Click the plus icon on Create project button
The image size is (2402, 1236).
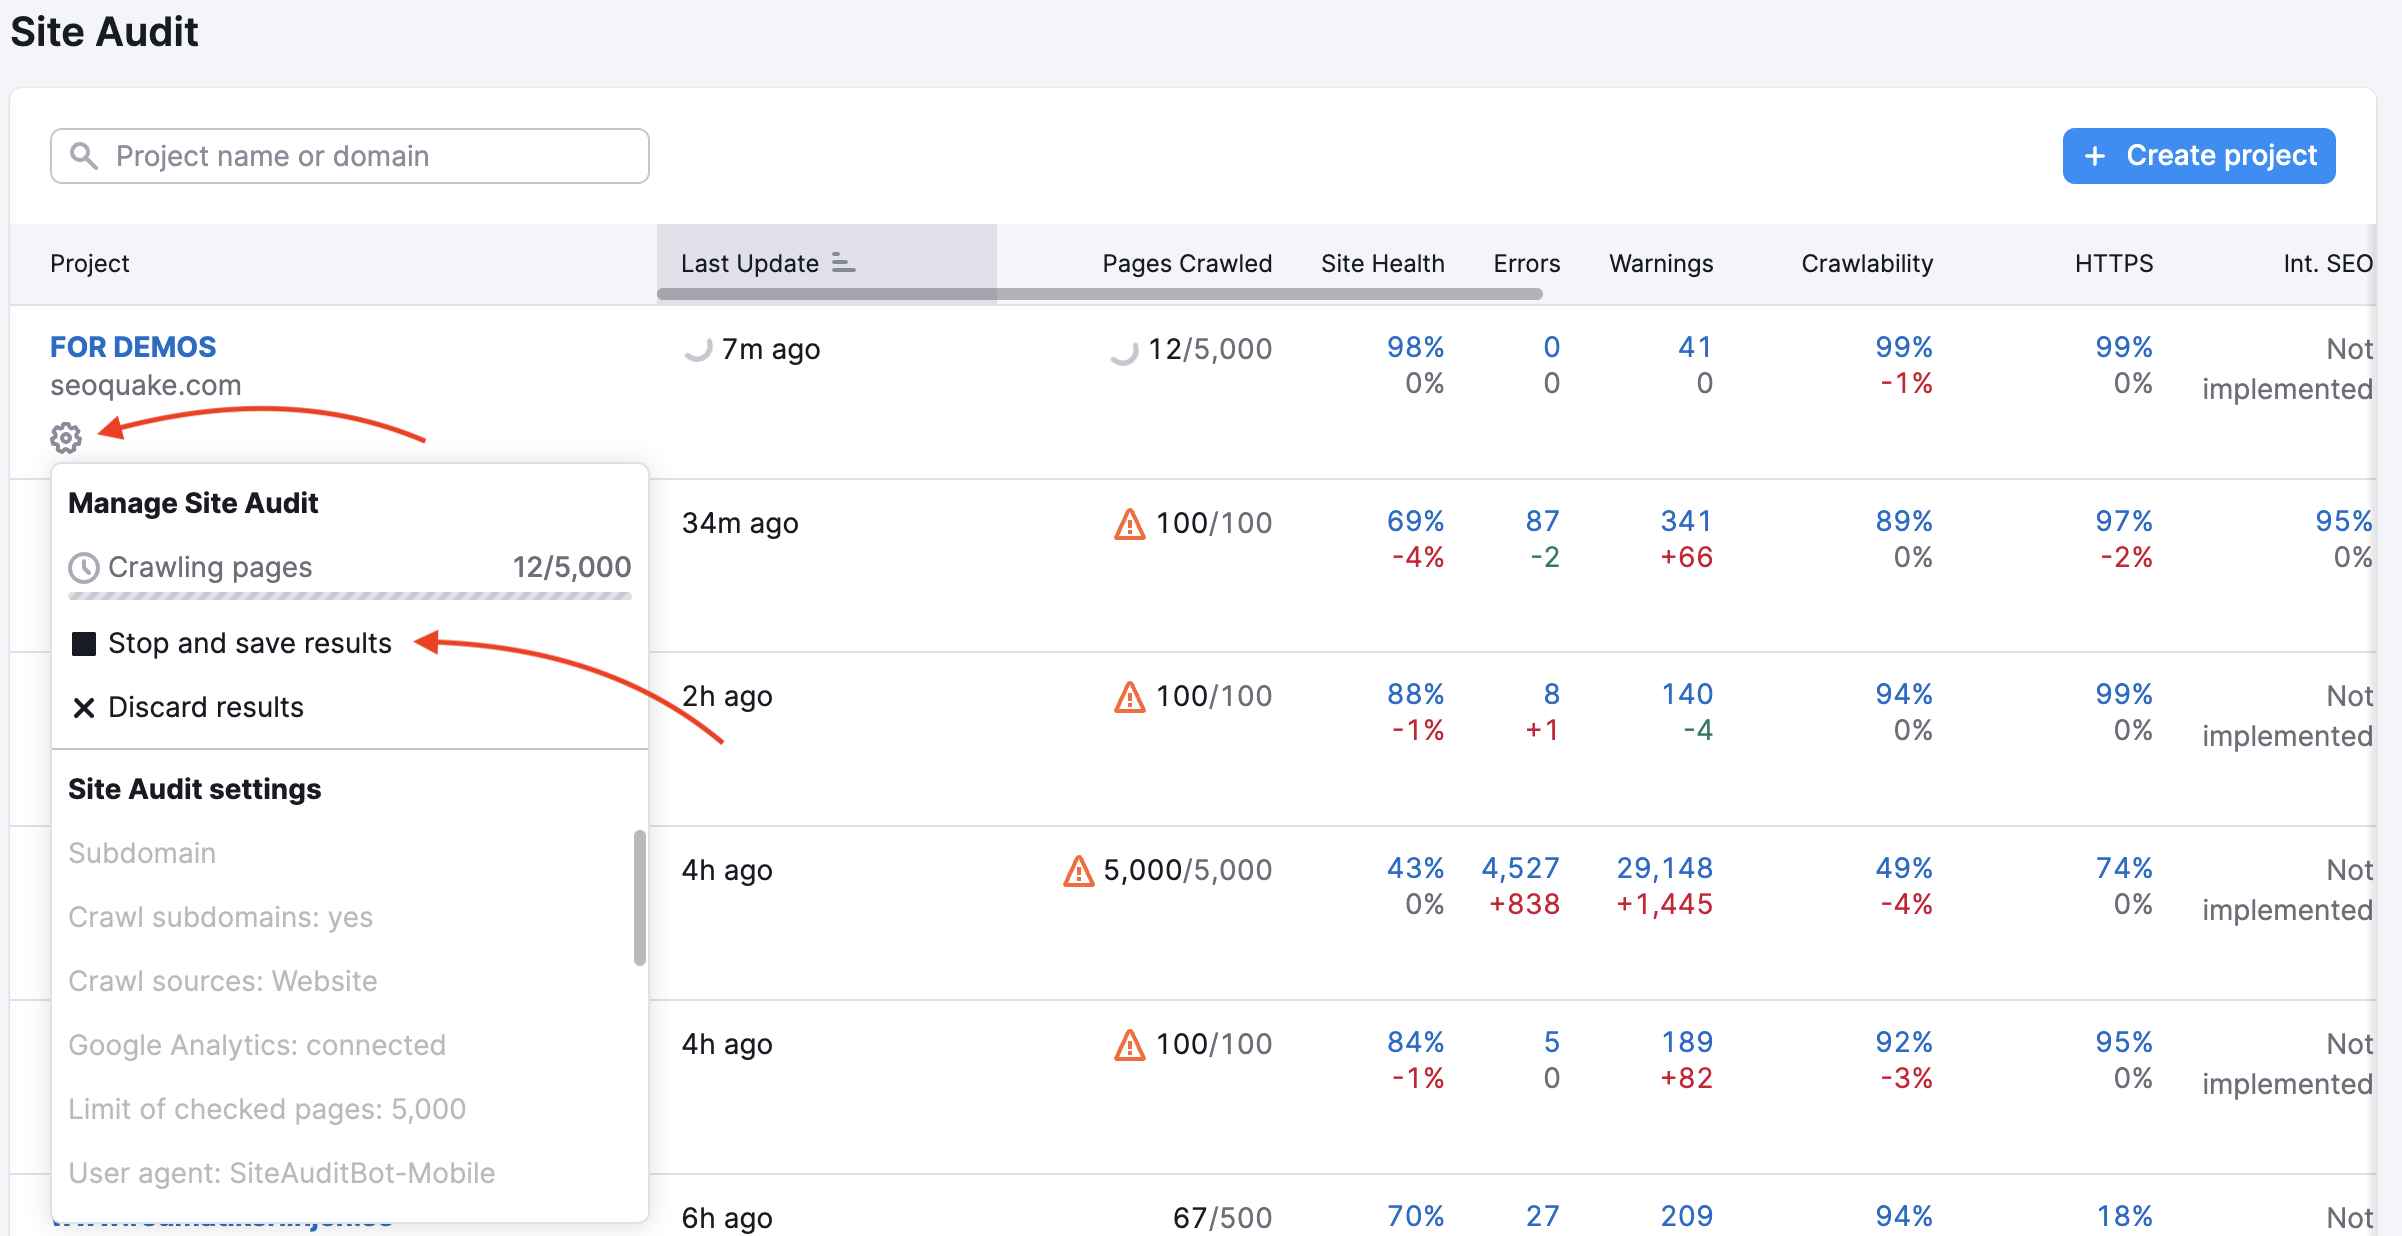pos(2096,155)
